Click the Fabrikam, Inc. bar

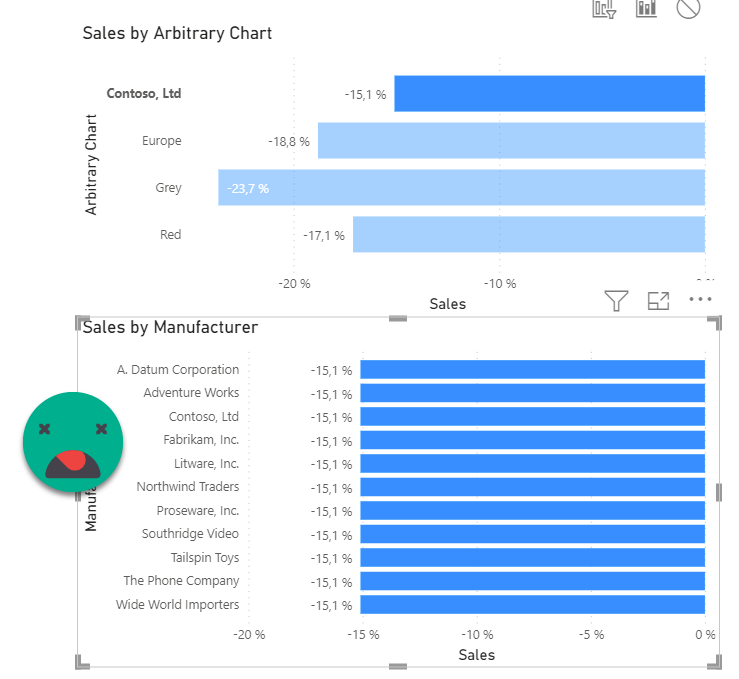(x=532, y=440)
